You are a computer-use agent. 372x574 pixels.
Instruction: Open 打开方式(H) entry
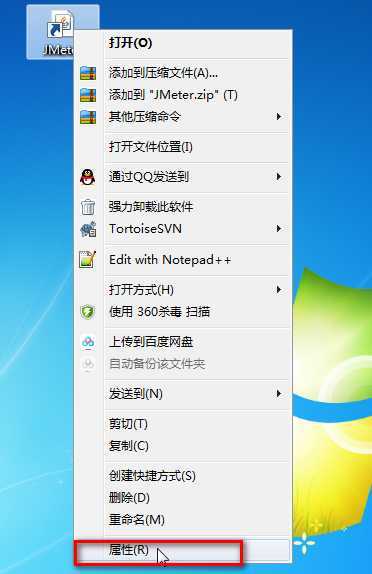(183, 290)
